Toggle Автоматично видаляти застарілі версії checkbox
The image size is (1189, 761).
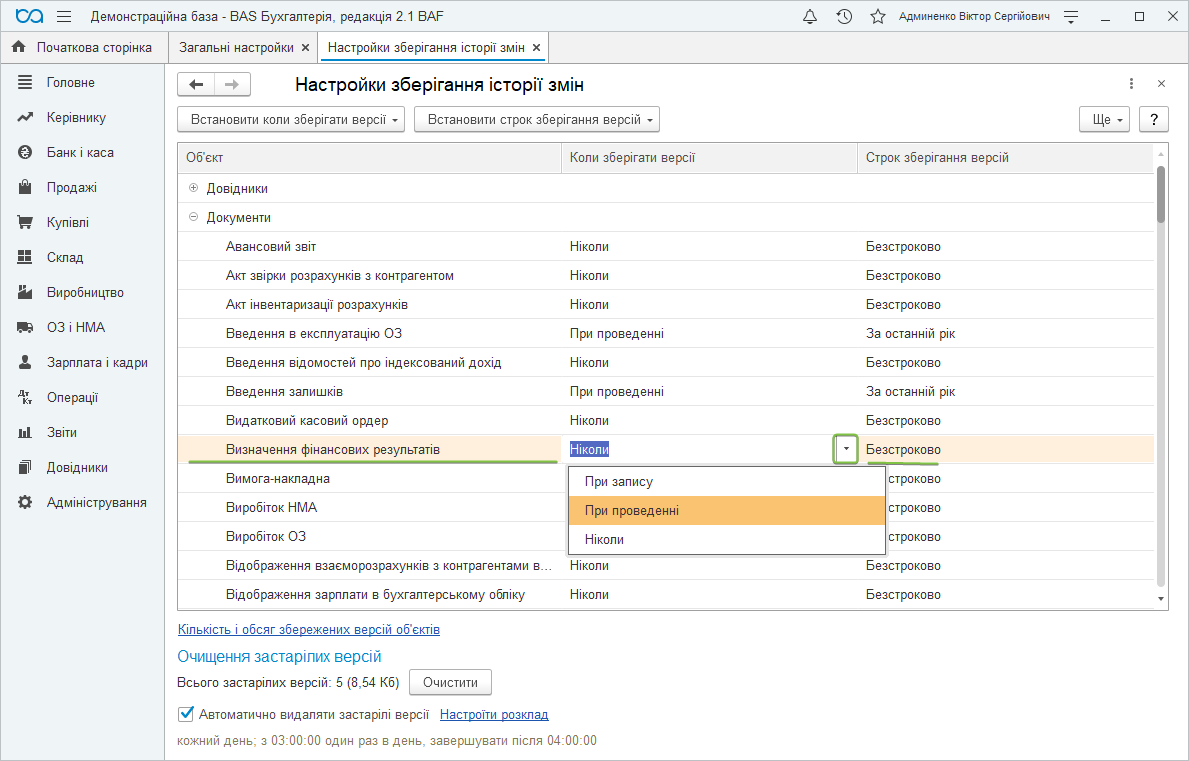click(x=185, y=714)
